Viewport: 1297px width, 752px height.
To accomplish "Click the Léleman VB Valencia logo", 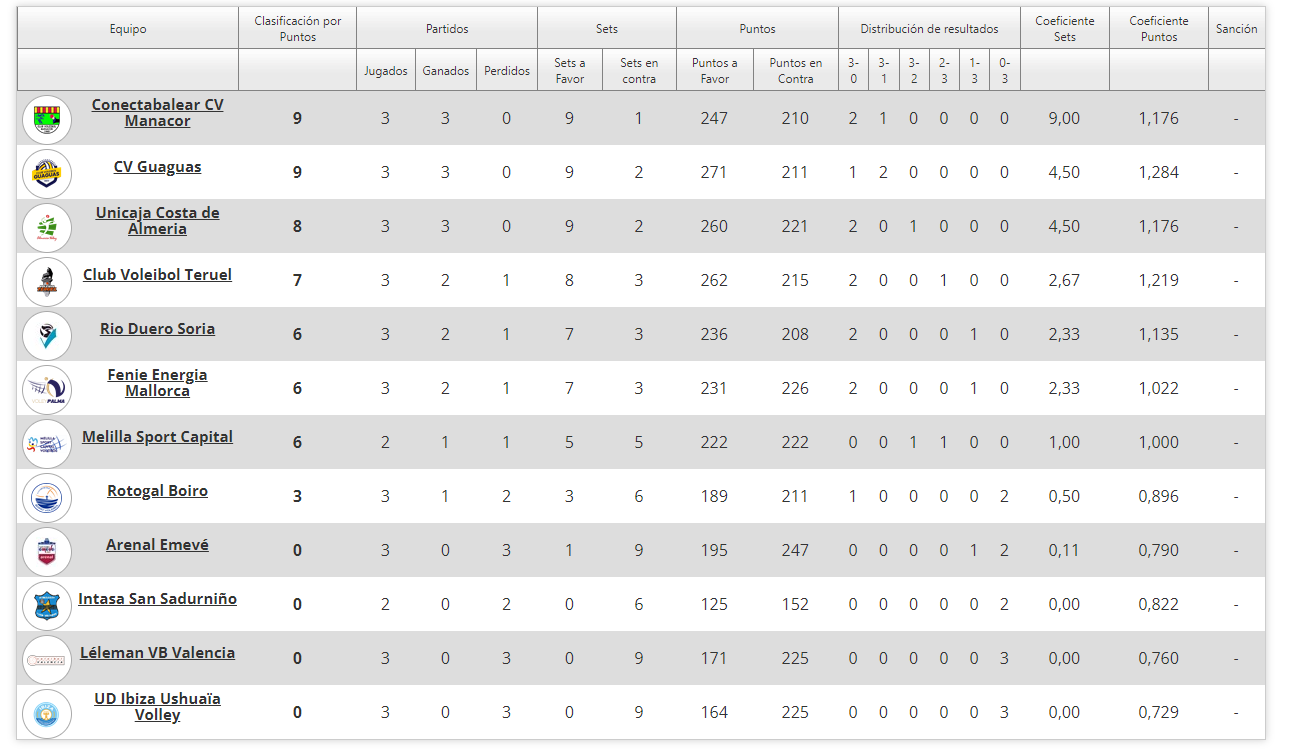I will coord(47,660).
